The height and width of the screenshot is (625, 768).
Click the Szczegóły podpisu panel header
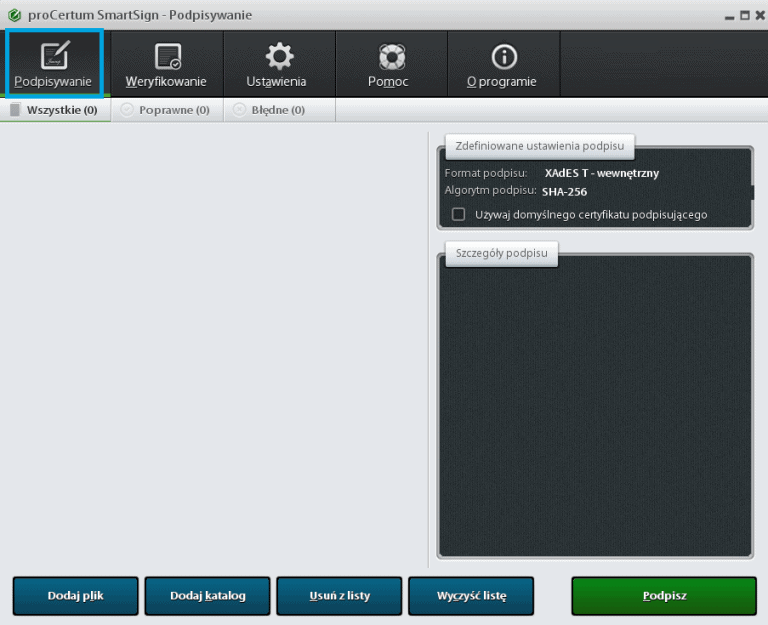(x=501, y=254)
